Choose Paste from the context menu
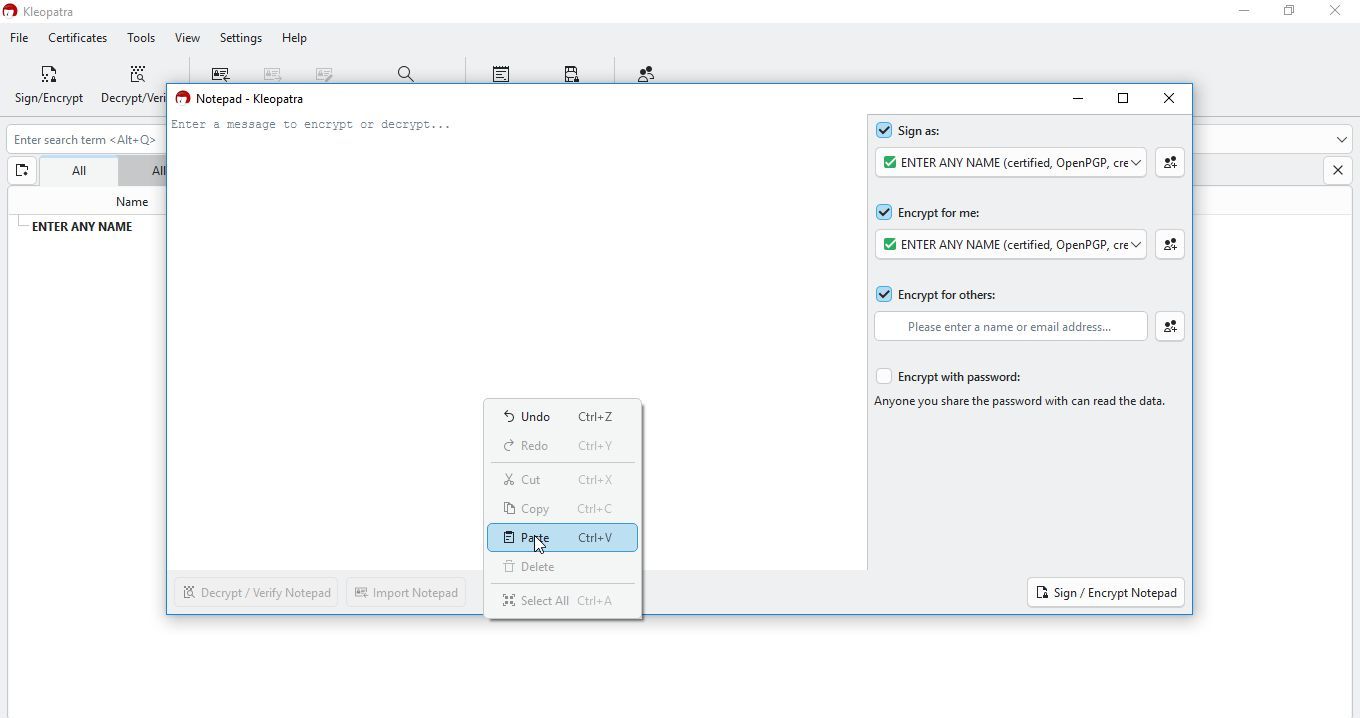Image resolution: width=1360 pixels, height=718 pixels. (562, 538)
